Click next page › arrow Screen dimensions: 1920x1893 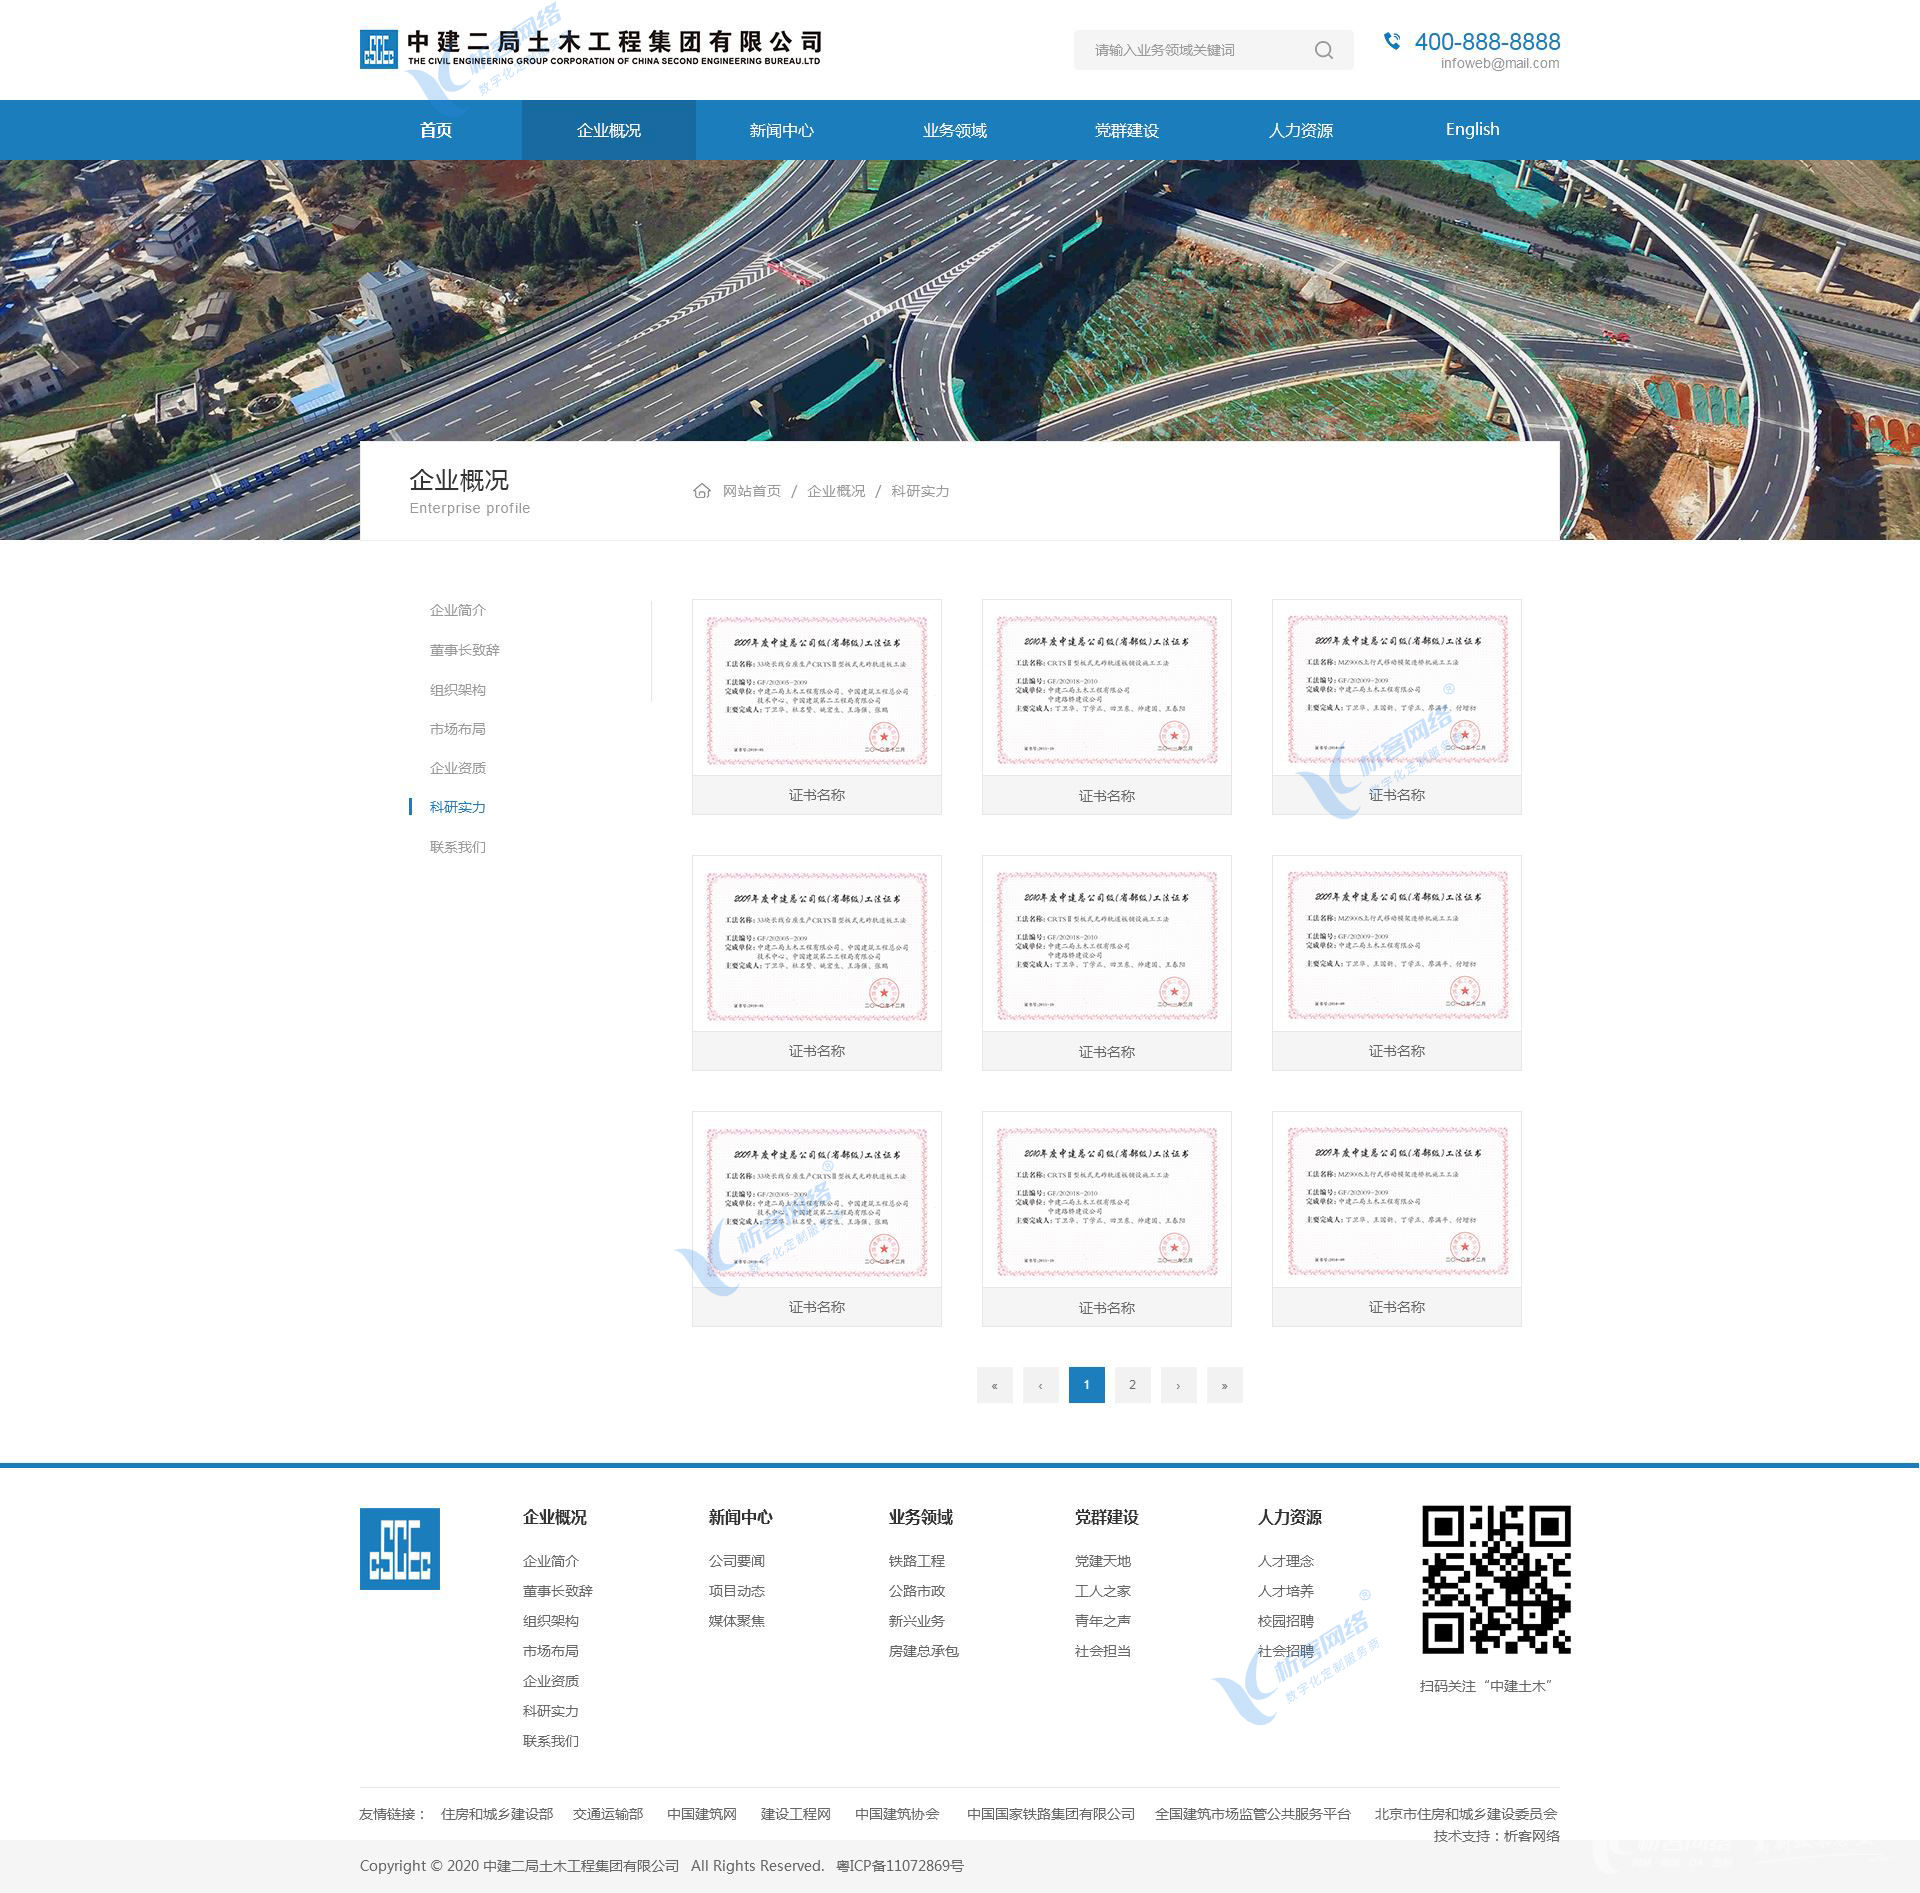(x=1178, y=1385)
